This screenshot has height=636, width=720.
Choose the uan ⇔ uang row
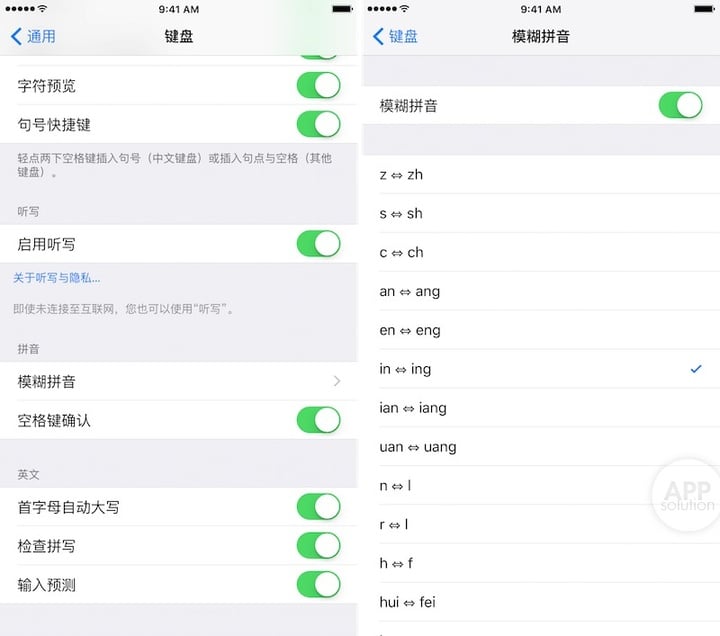pos(541,447)
